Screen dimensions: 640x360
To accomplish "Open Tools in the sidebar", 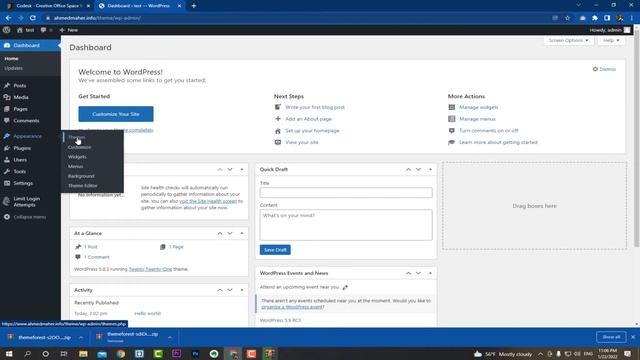I will pos(20,171).
